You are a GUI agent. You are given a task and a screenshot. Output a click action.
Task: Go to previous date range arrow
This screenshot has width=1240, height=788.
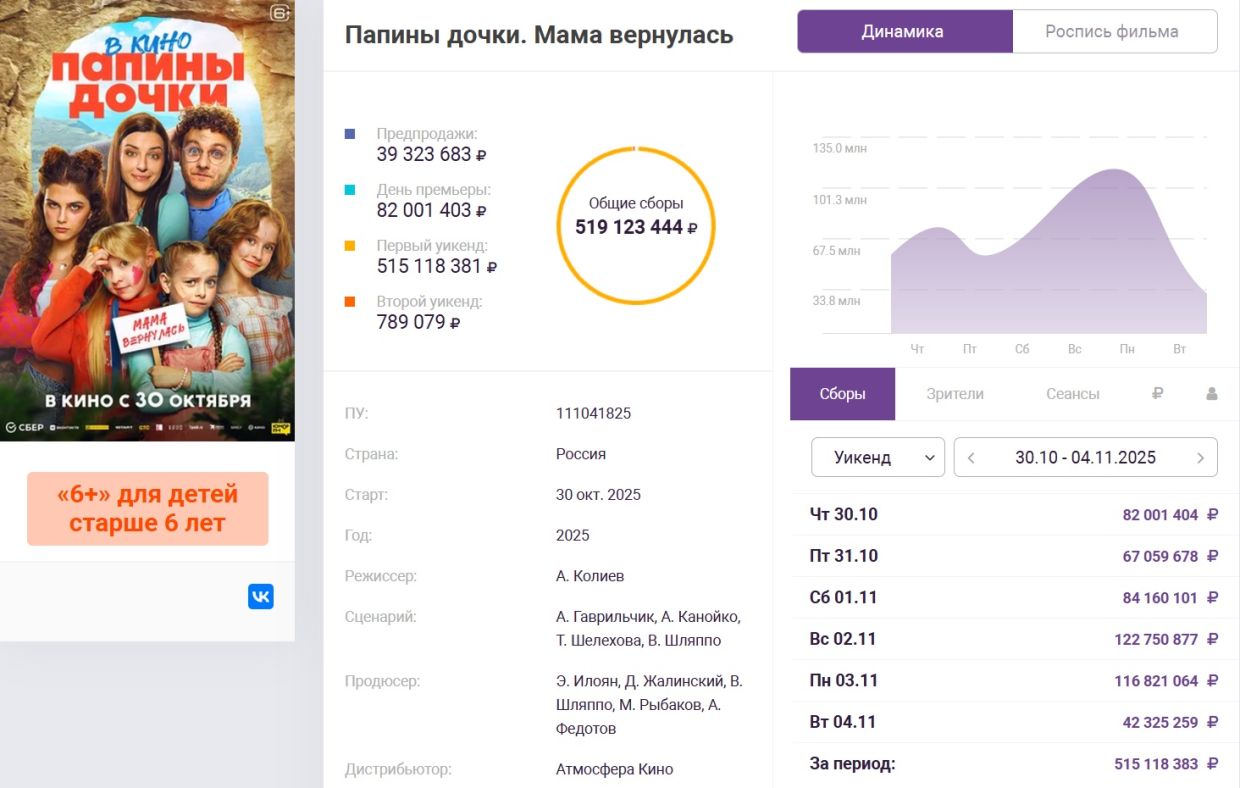(971, 458)
